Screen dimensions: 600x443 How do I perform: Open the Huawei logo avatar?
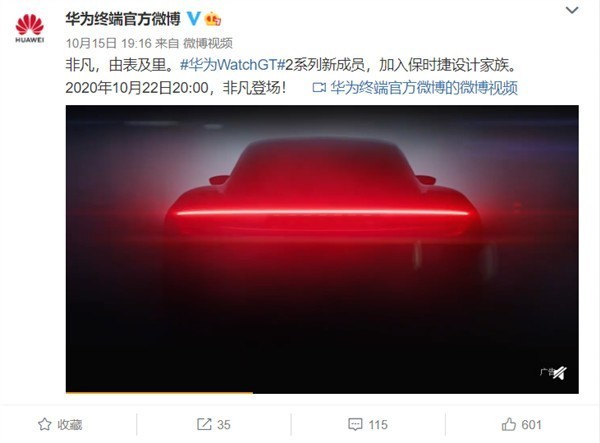(x=29, y=28)
